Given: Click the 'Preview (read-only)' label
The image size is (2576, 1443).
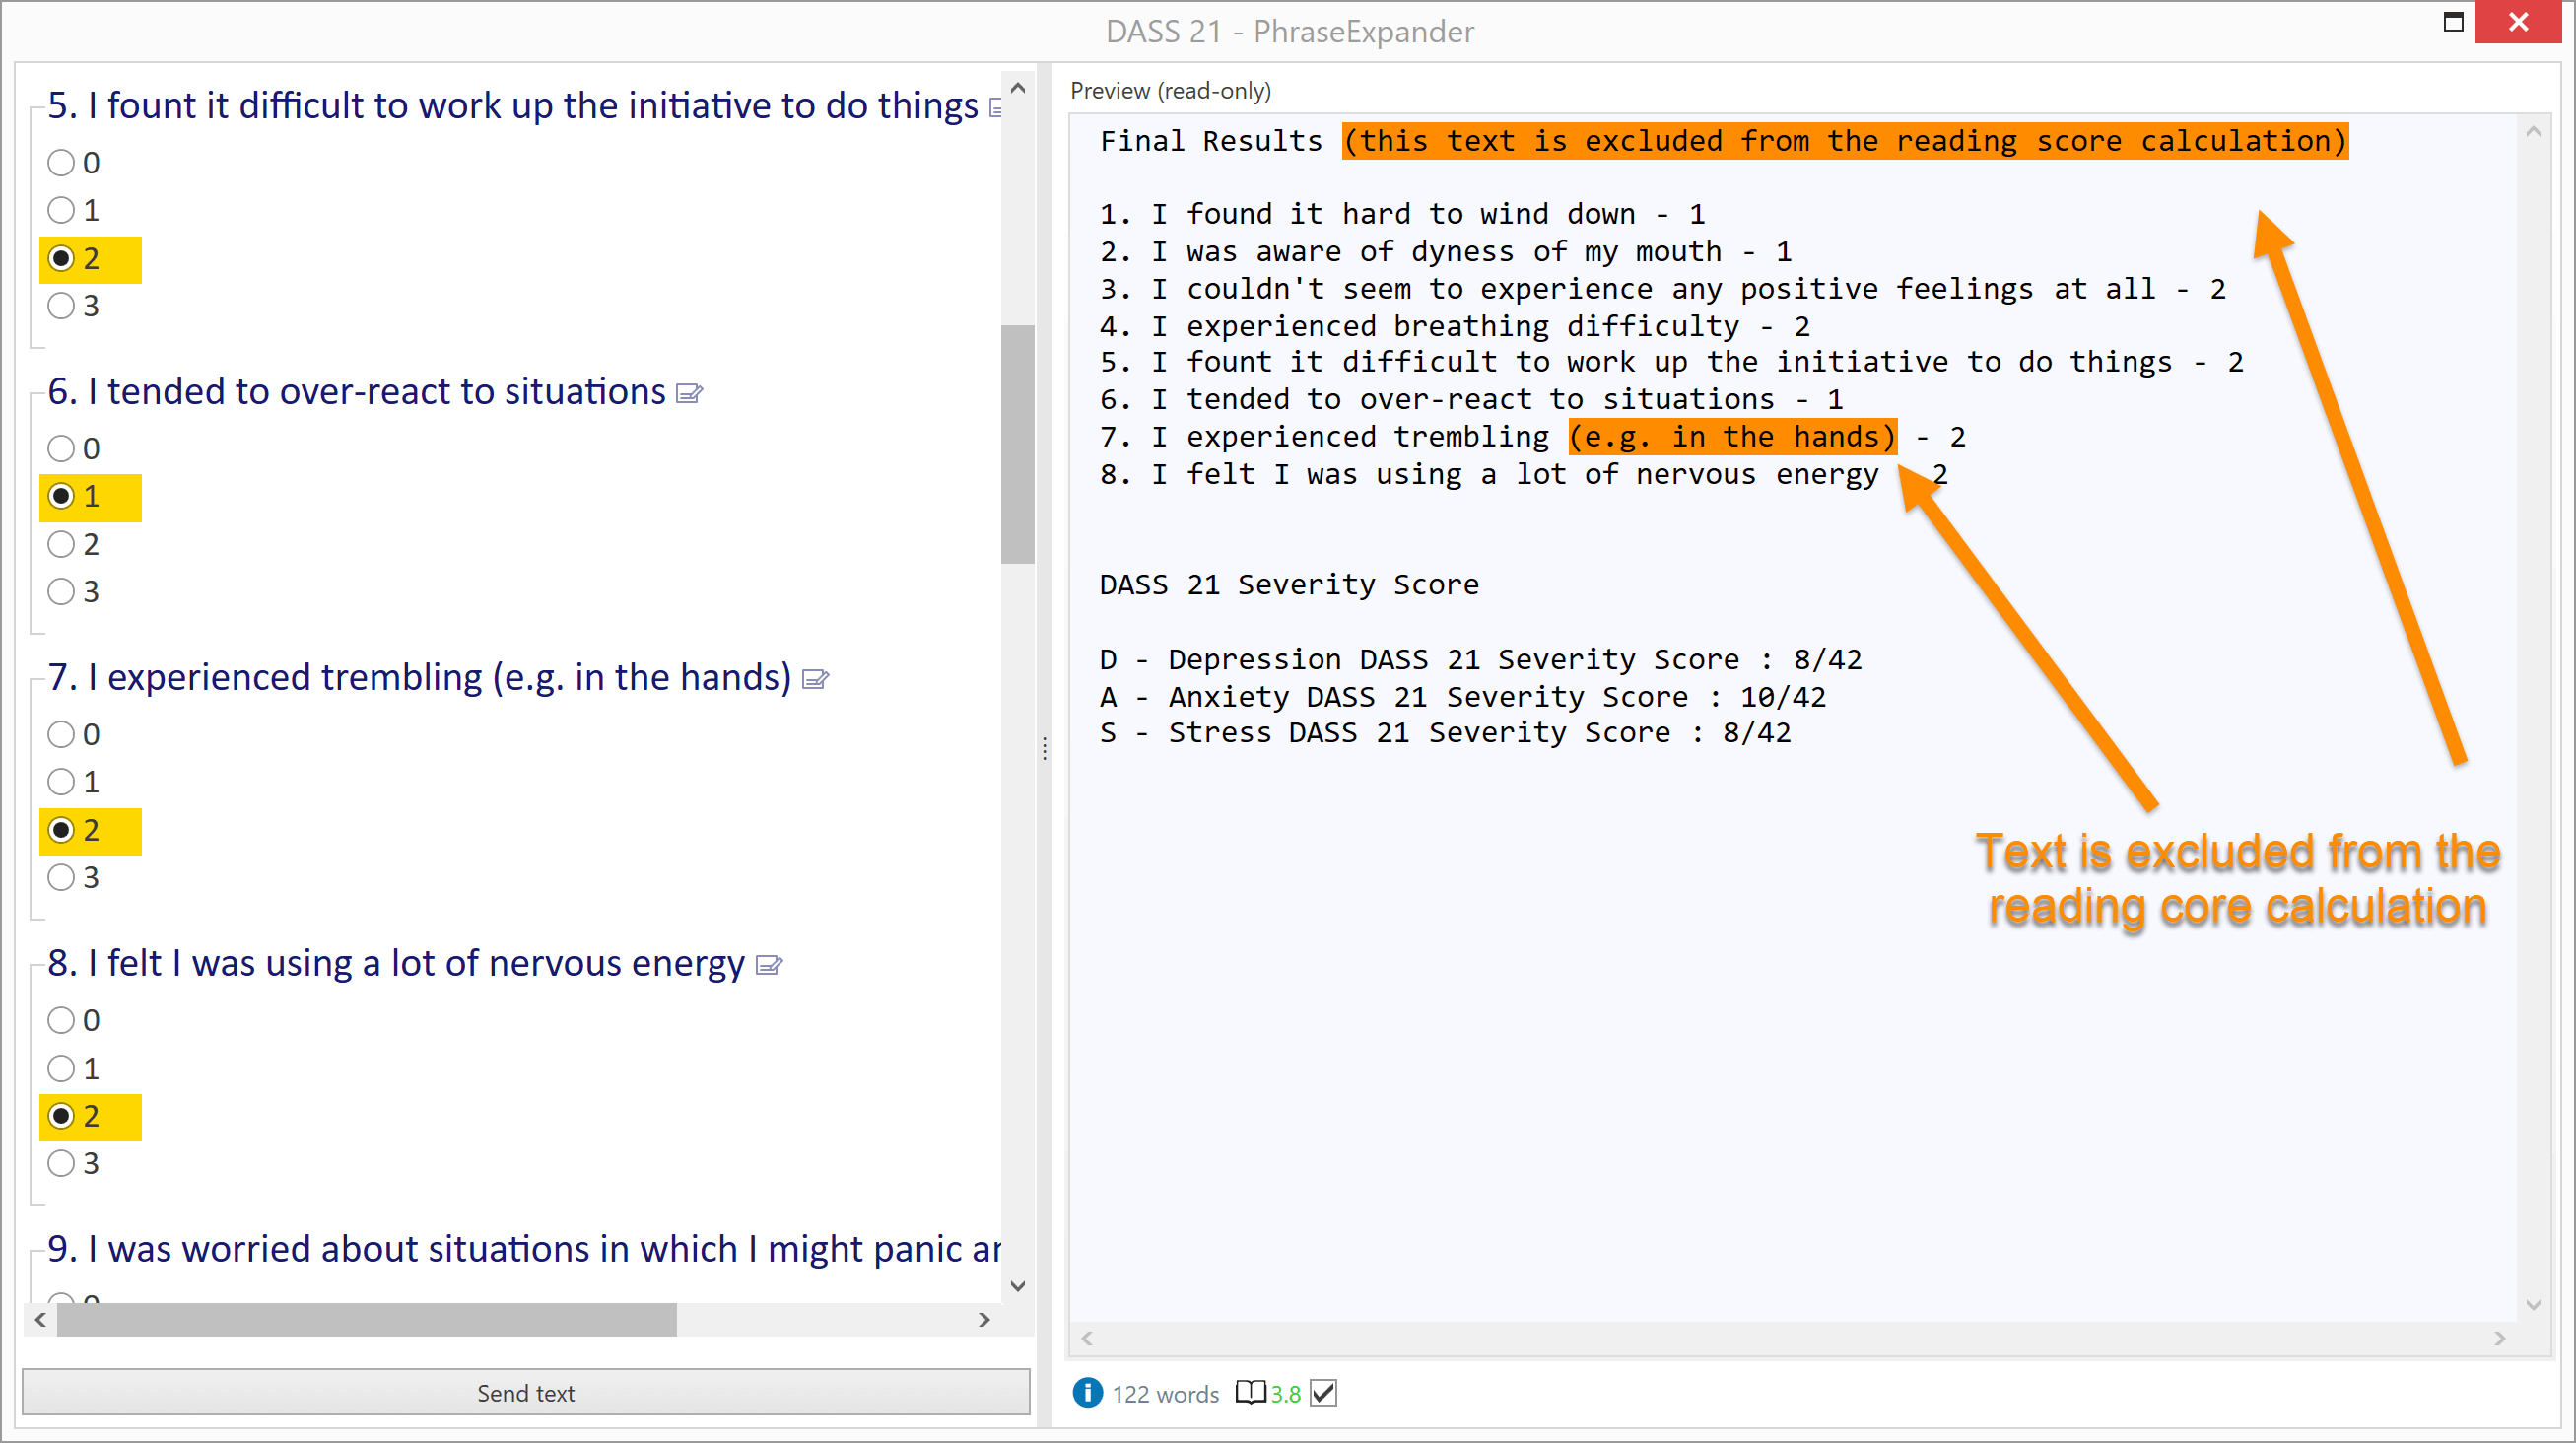Looking at the screenshot, I should (1170, 91).
